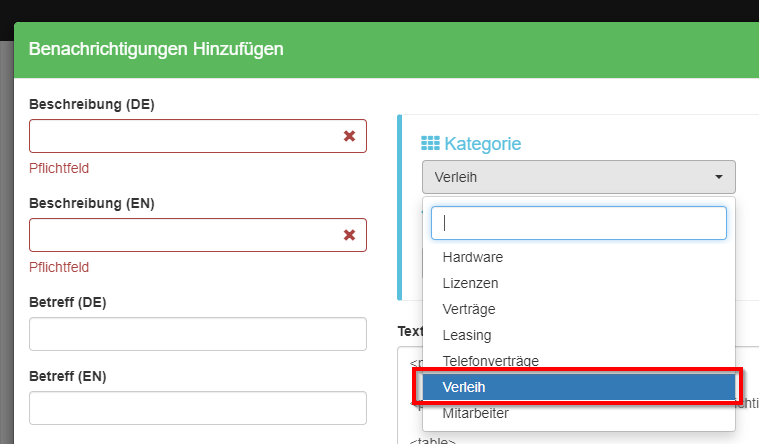Select Mitarbeiter from the category list

tap(578, 413)
